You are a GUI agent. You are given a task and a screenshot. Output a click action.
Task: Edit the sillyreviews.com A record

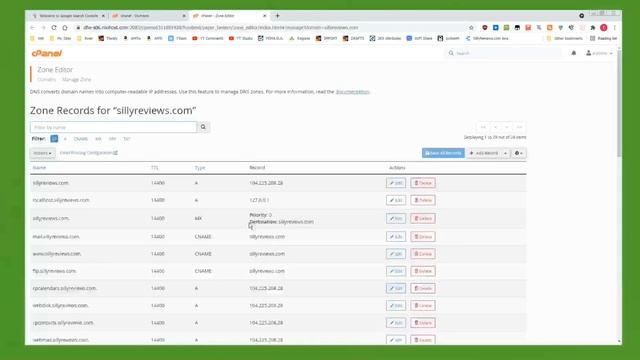click(396, 183)
